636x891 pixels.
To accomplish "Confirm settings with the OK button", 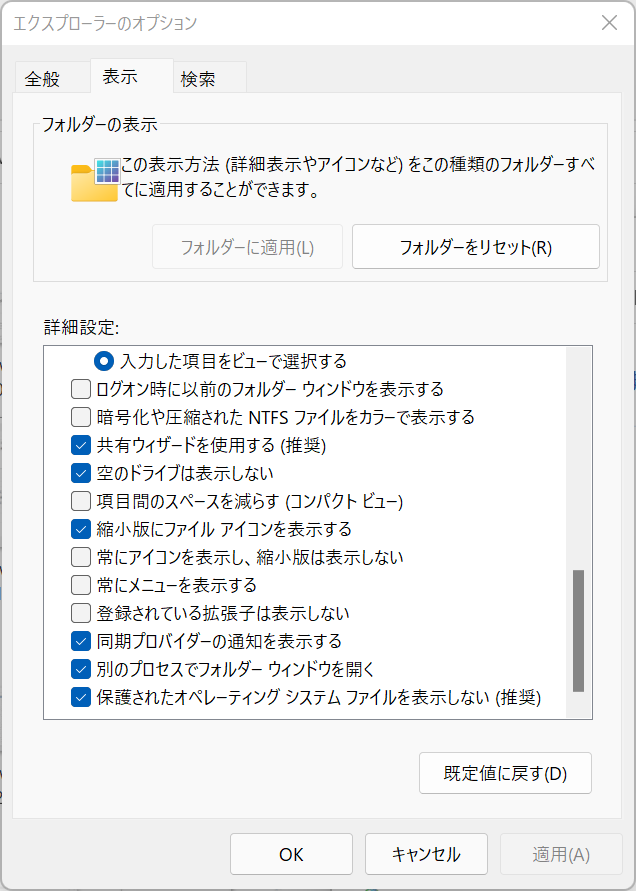I will tap(291, 854).
